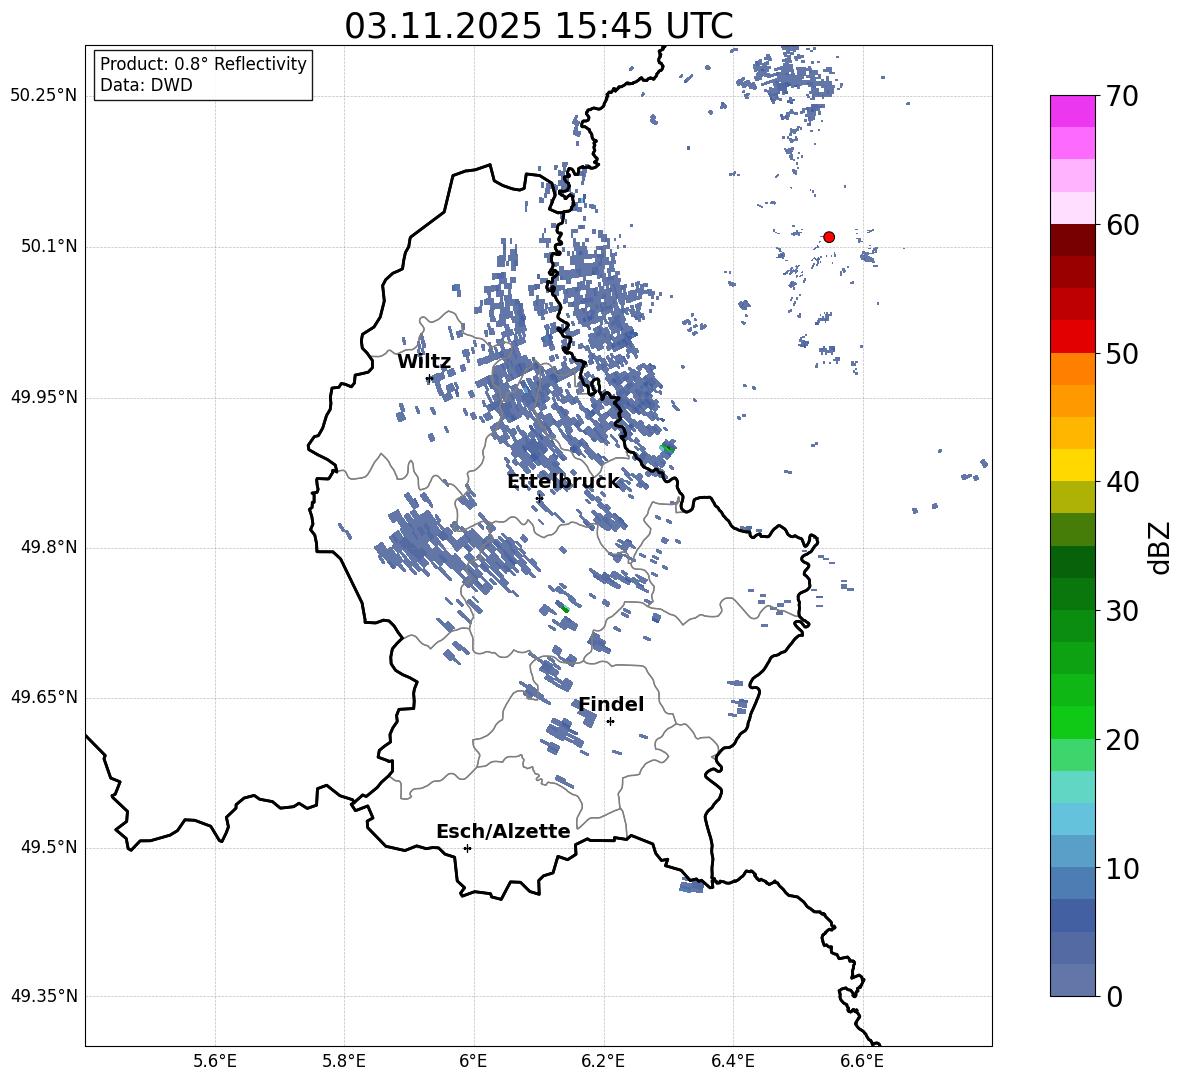1184x1081 pixels.
Task: Click the colorbar label 40
Action: 1122,482
